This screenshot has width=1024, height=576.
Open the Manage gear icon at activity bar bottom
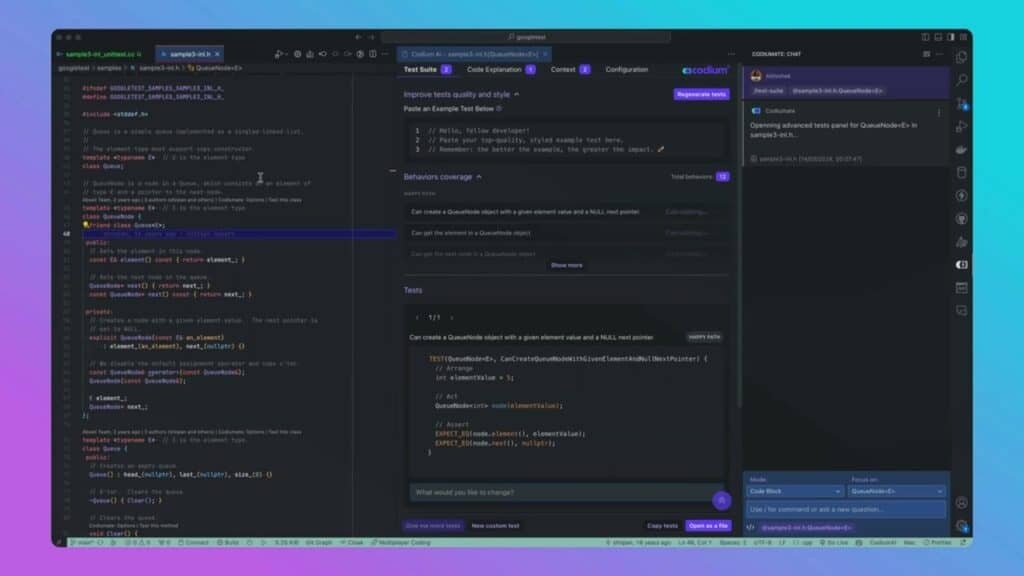[961, 526]
